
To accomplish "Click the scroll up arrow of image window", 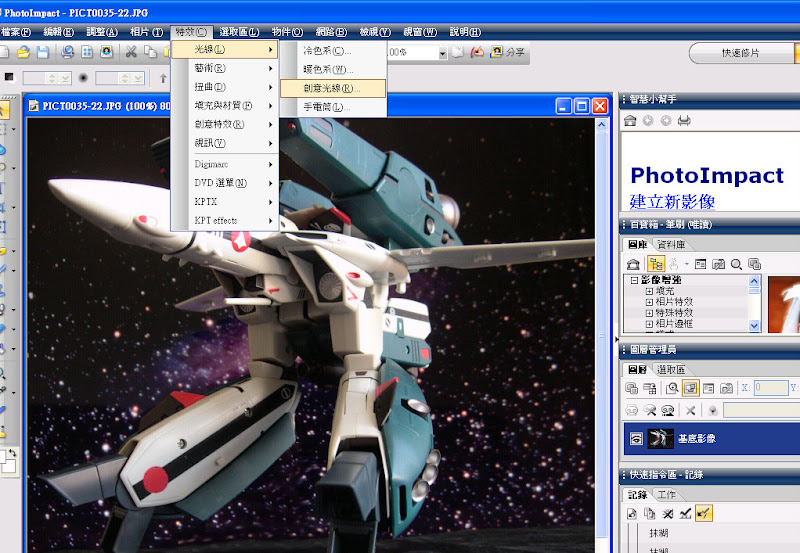I will (x=602, y=124).
